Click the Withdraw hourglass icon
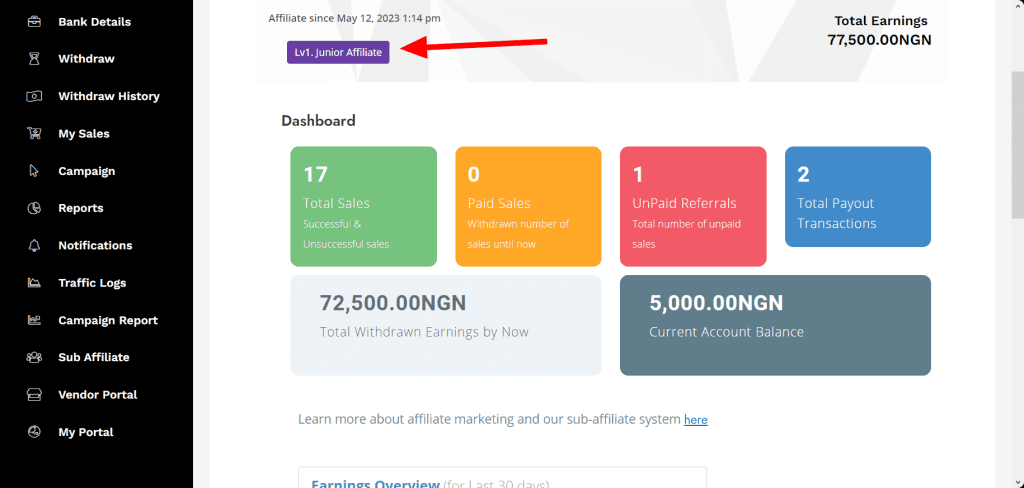The image size is (1024, 488). (x=34, y=59)
